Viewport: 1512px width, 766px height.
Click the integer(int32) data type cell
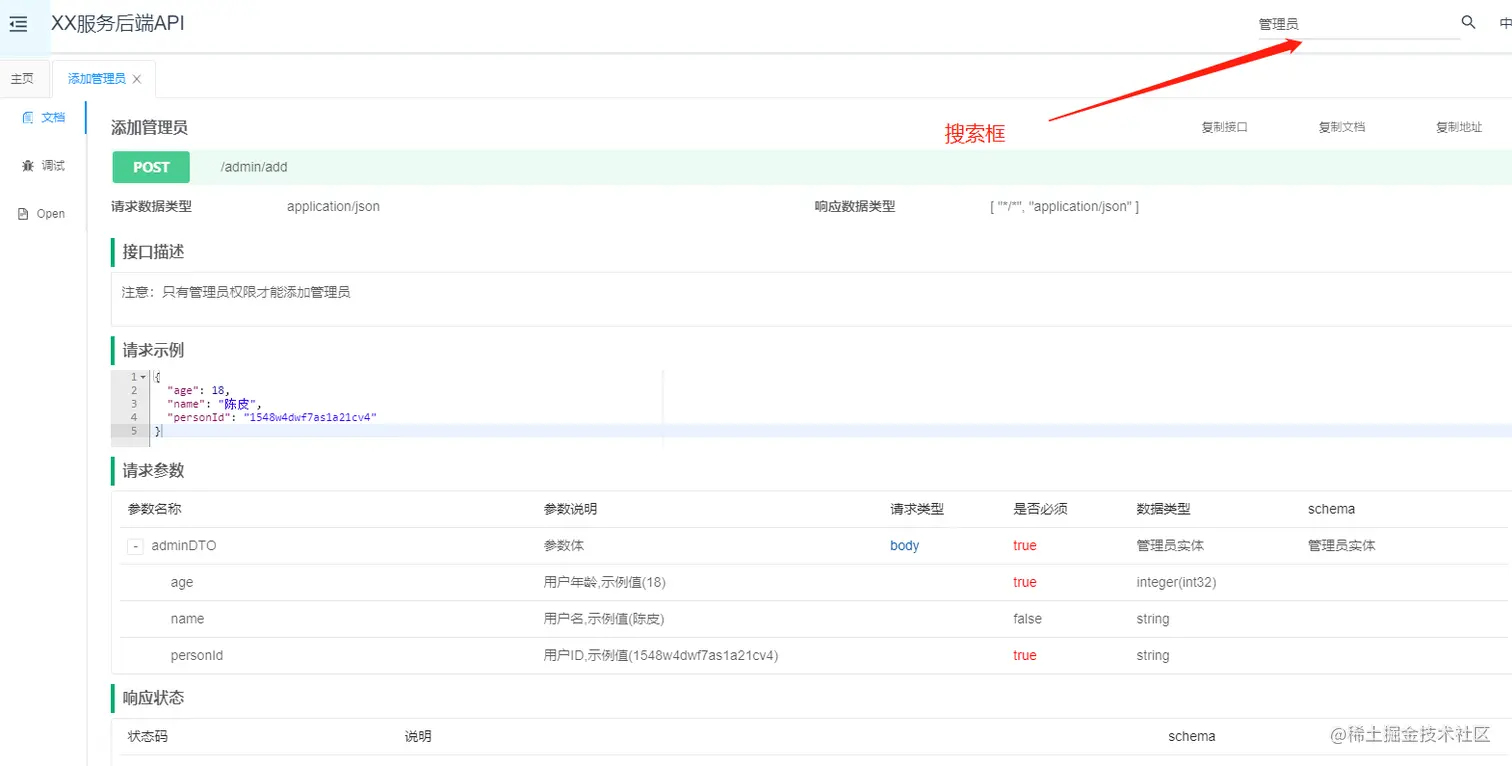pos(1176,582)
